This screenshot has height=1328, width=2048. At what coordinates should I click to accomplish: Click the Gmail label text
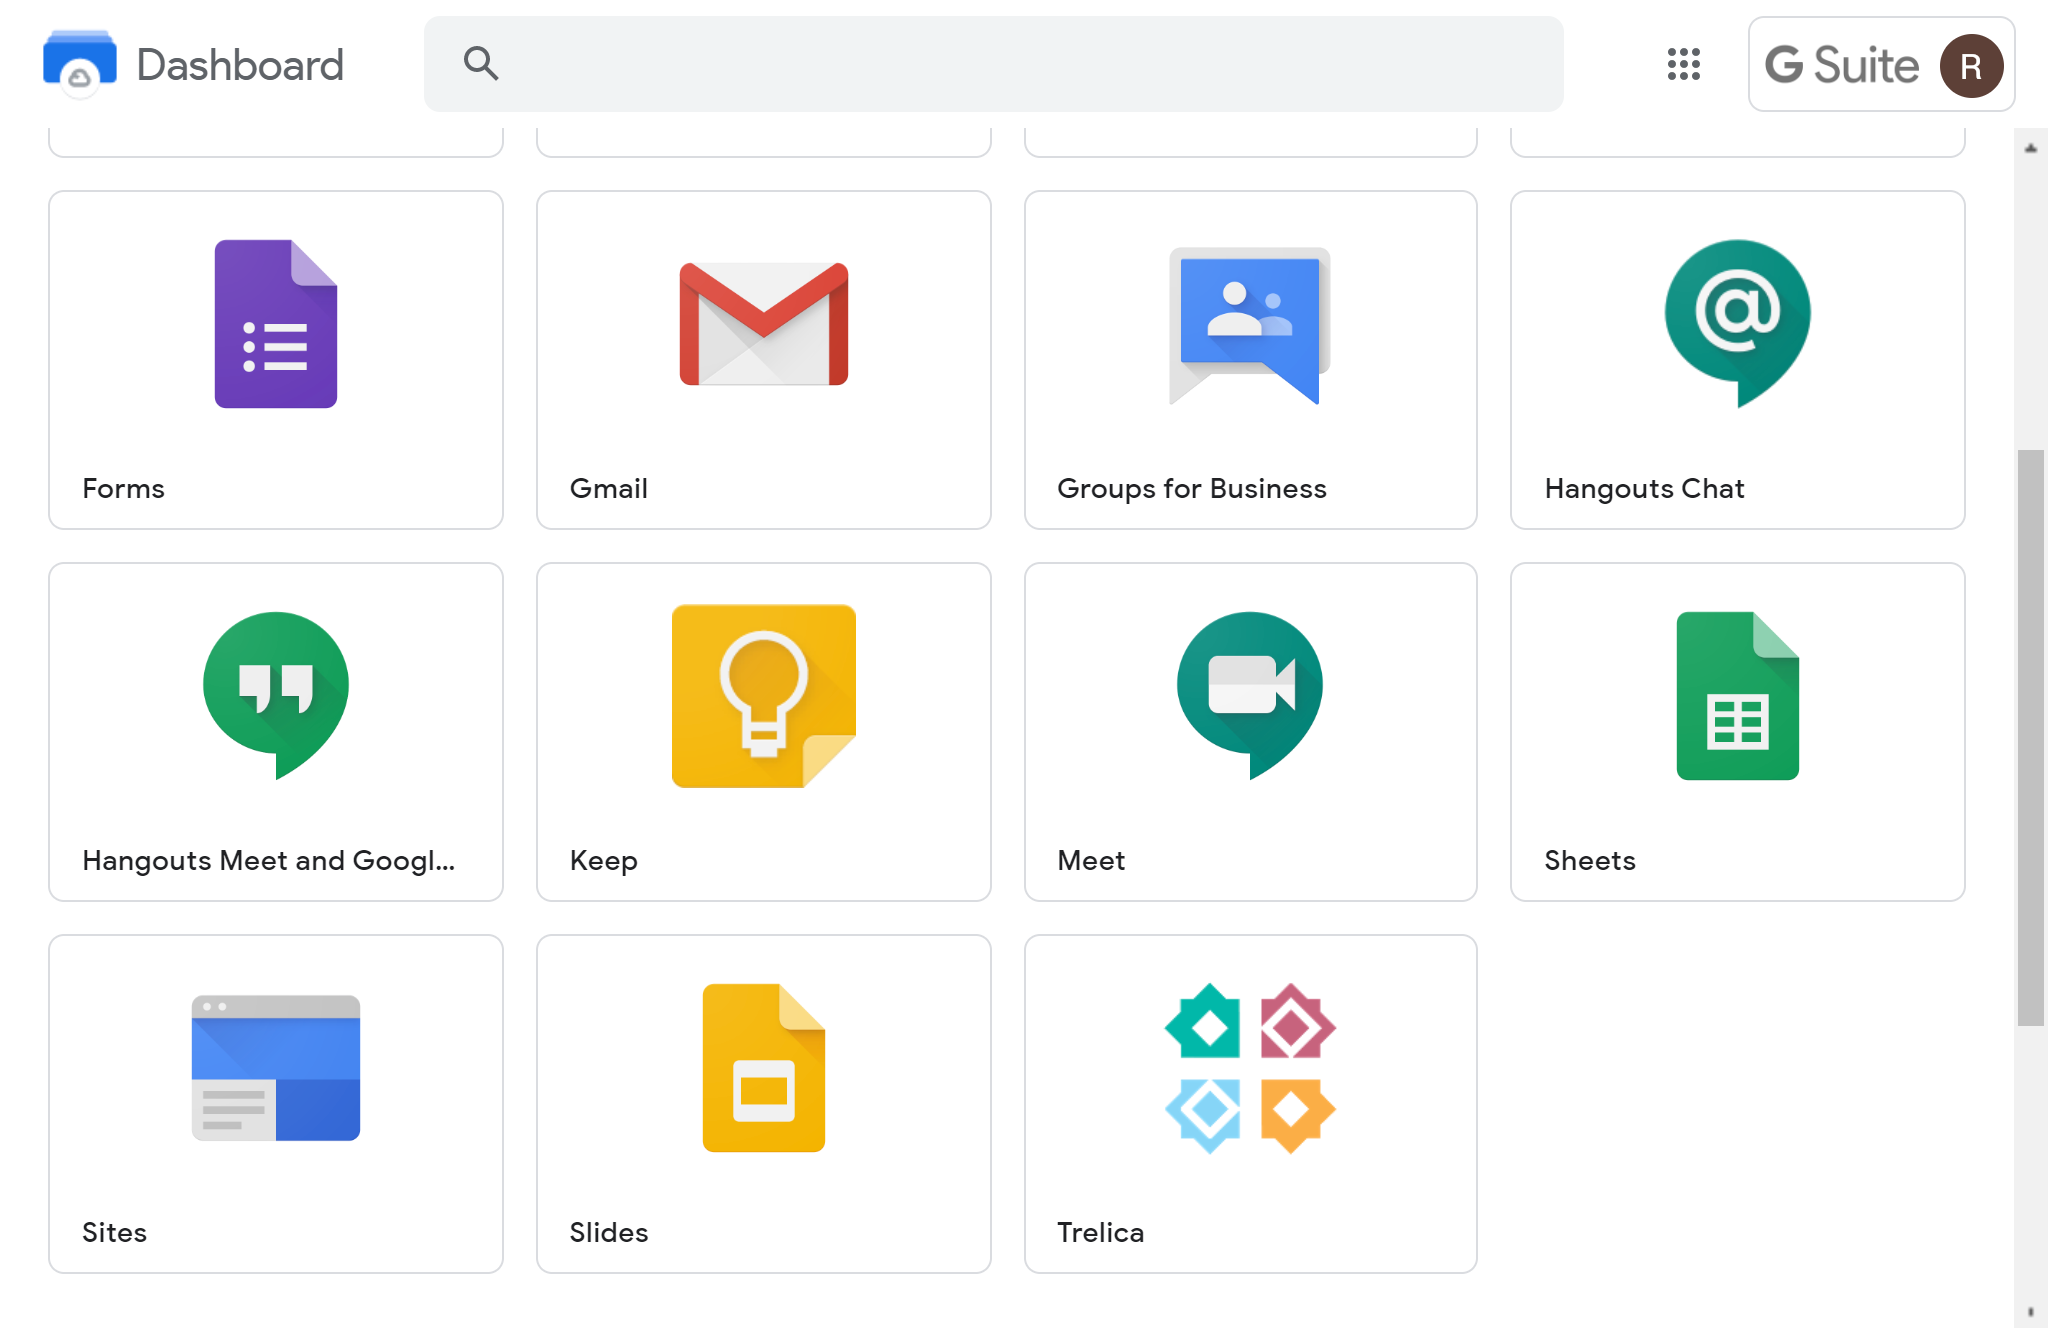click(609, 488)
